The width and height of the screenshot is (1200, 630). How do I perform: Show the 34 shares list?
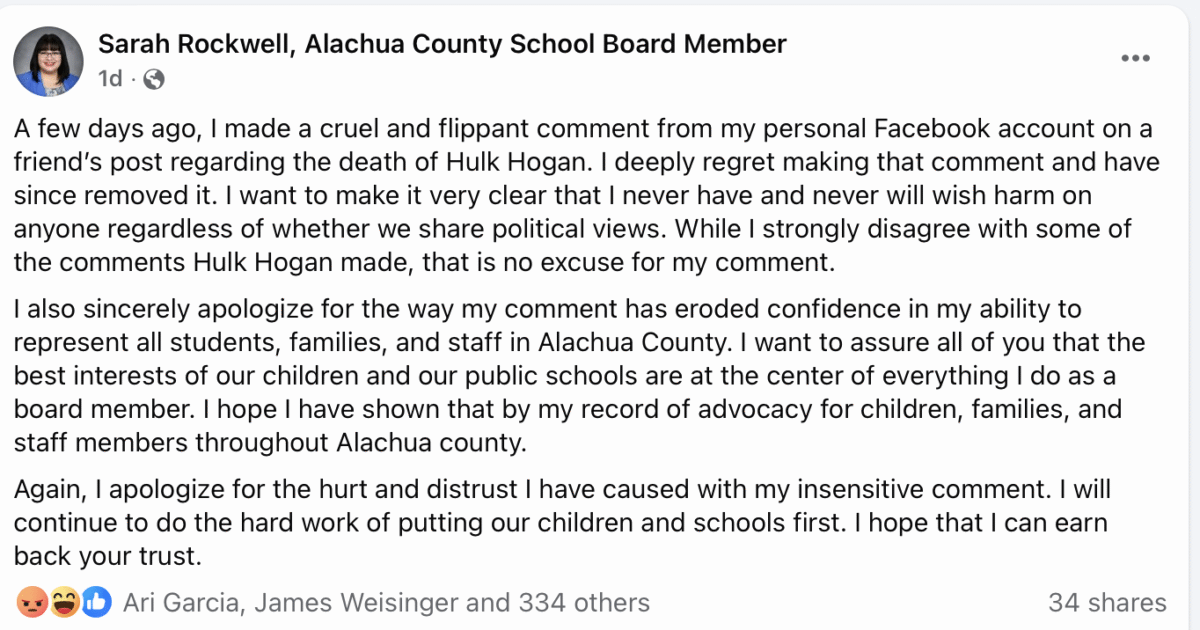pyautogui.click(x=1107, y=603)
